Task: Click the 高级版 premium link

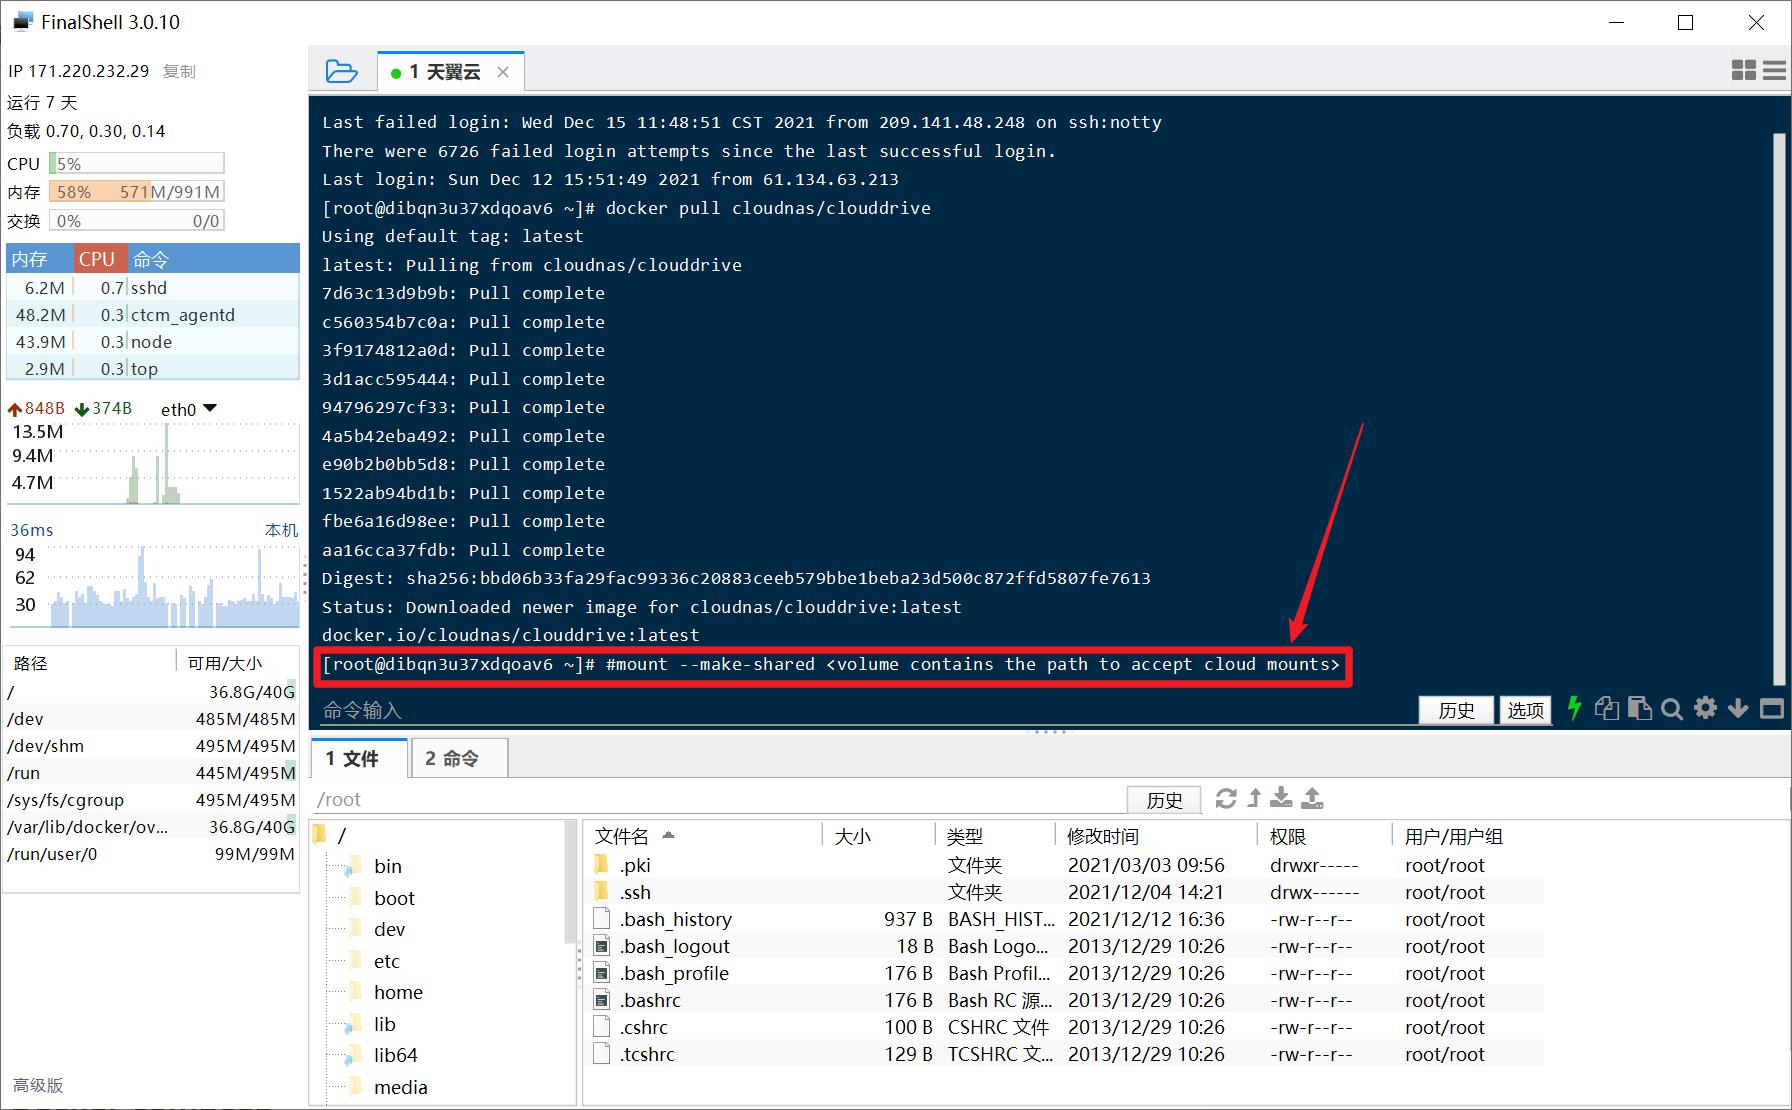Action: [38, 1085]
